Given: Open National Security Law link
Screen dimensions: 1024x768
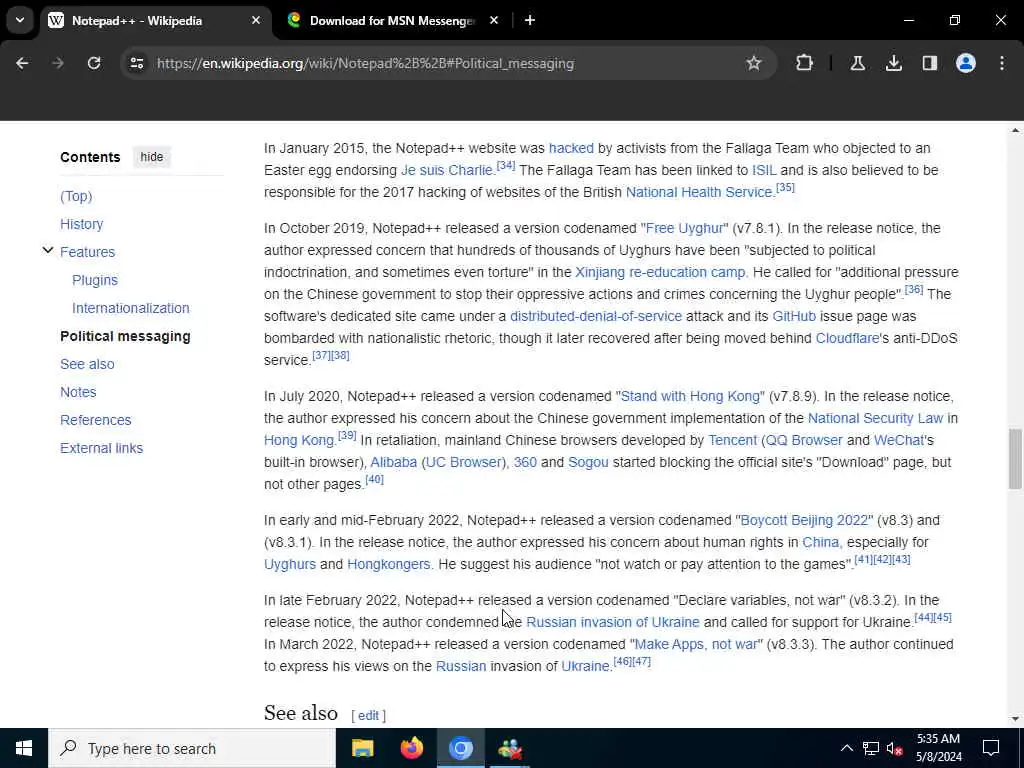Looking at the screenshot, I should point(875,419).
